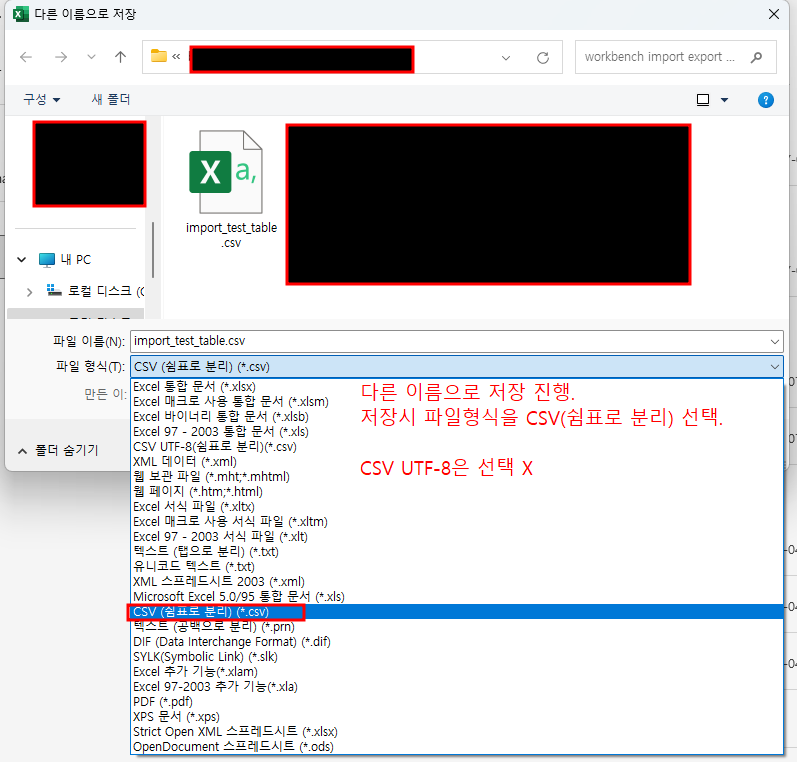Collapse the 내 PC tree node

[21, 260]
